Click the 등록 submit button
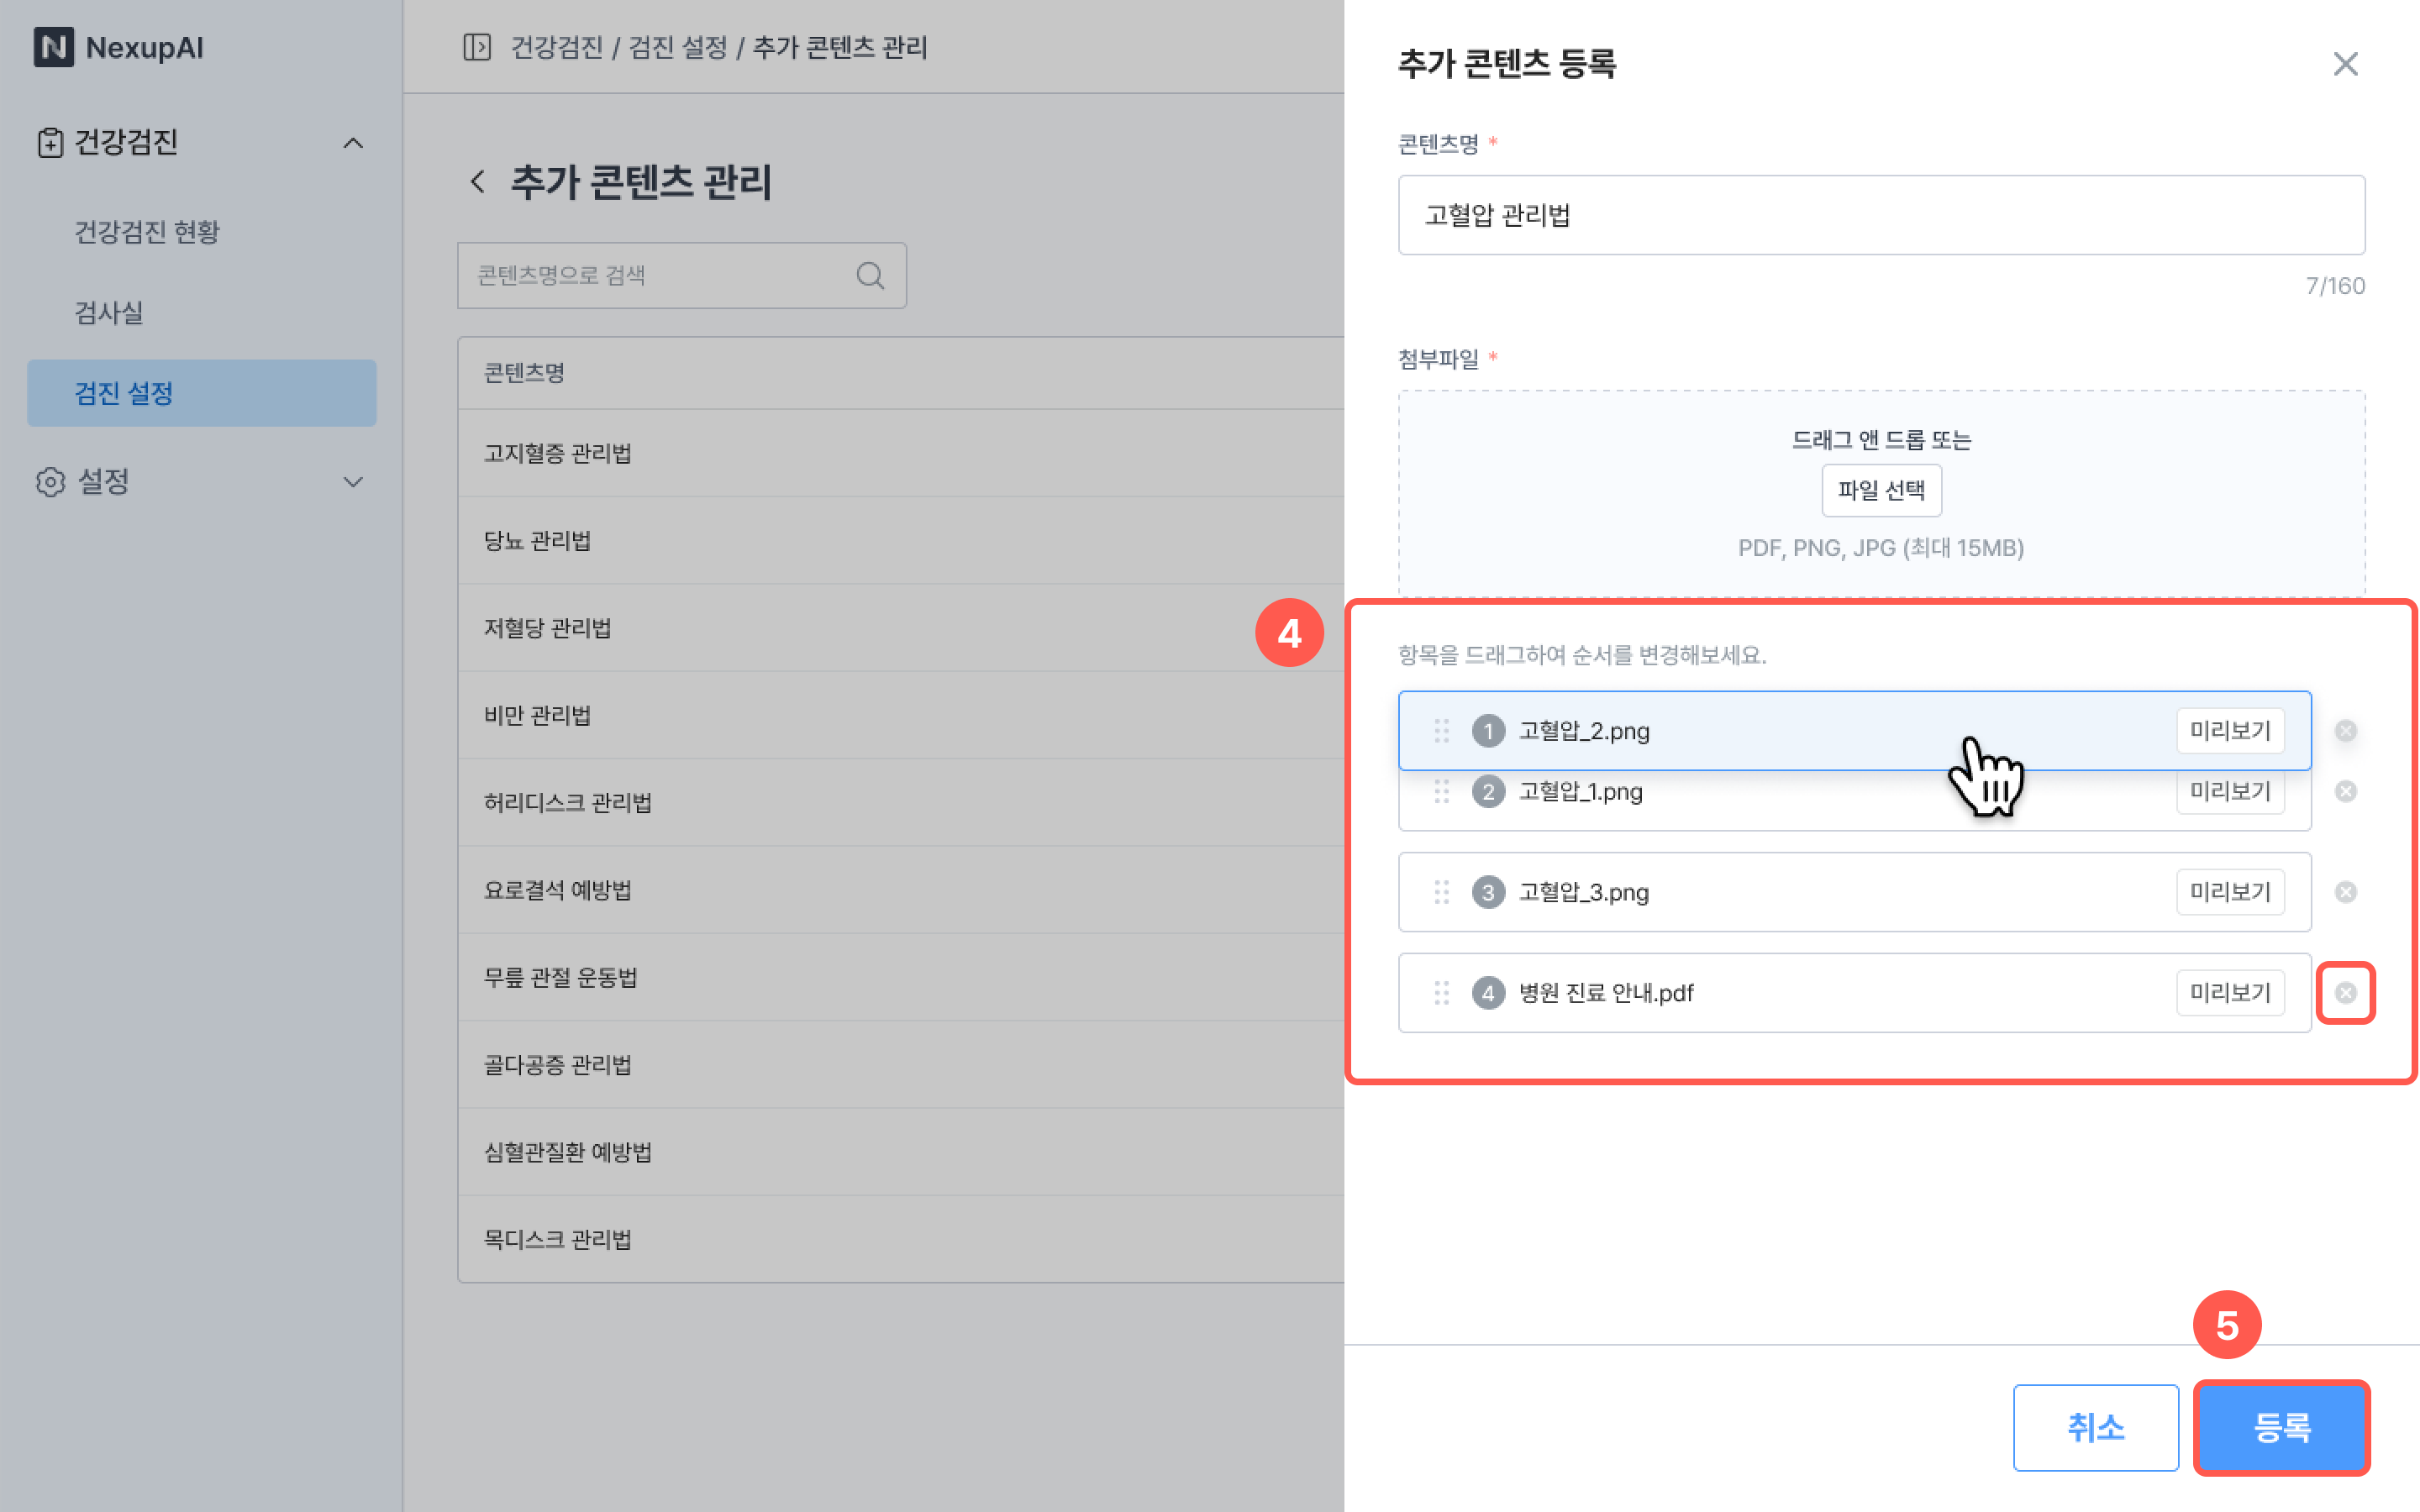 point(2281,1427)
